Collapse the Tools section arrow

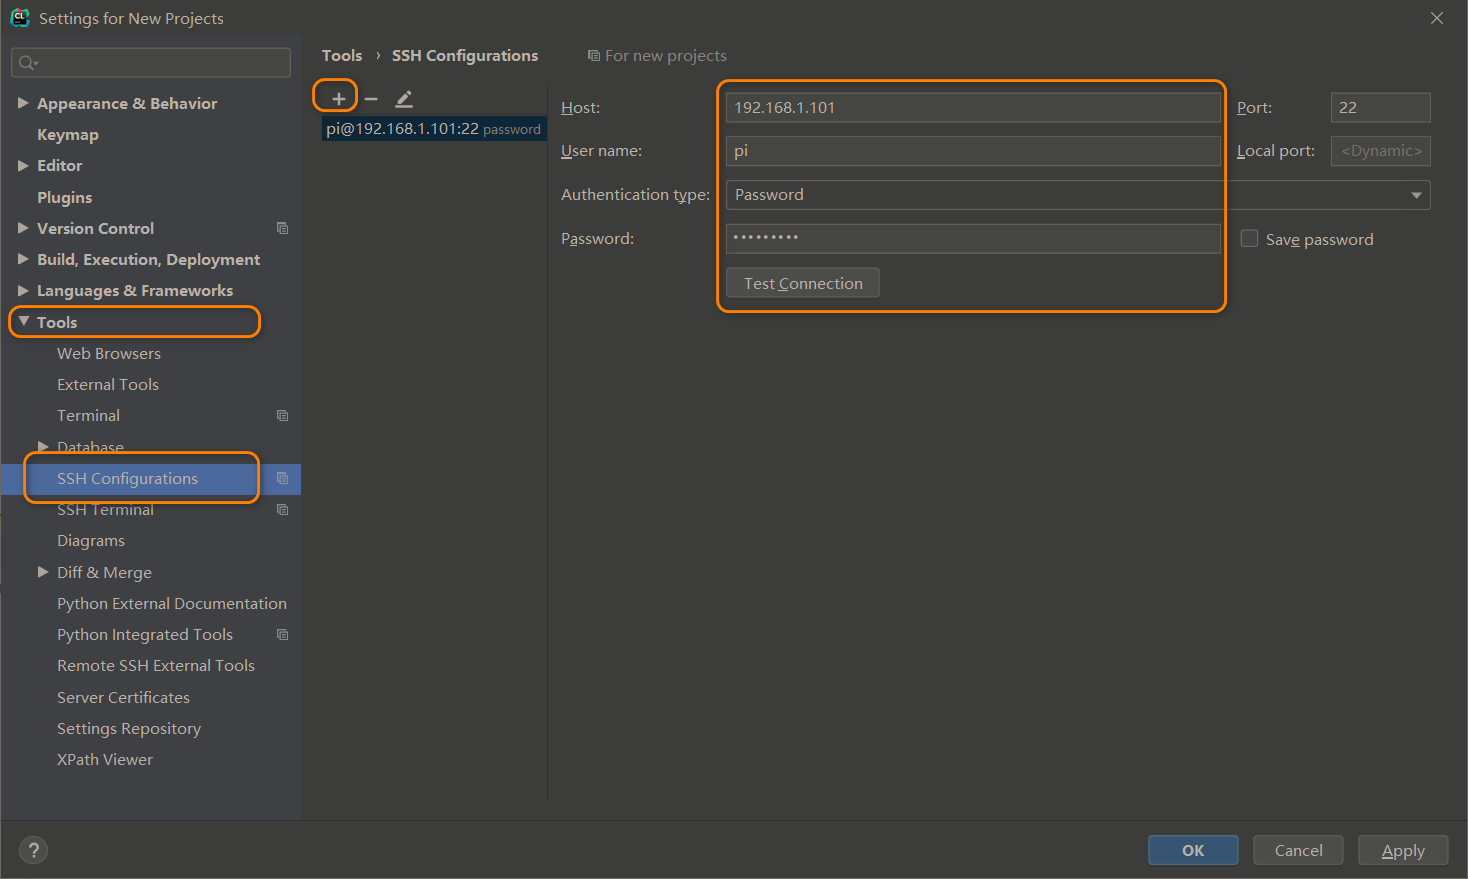[23, 321]
